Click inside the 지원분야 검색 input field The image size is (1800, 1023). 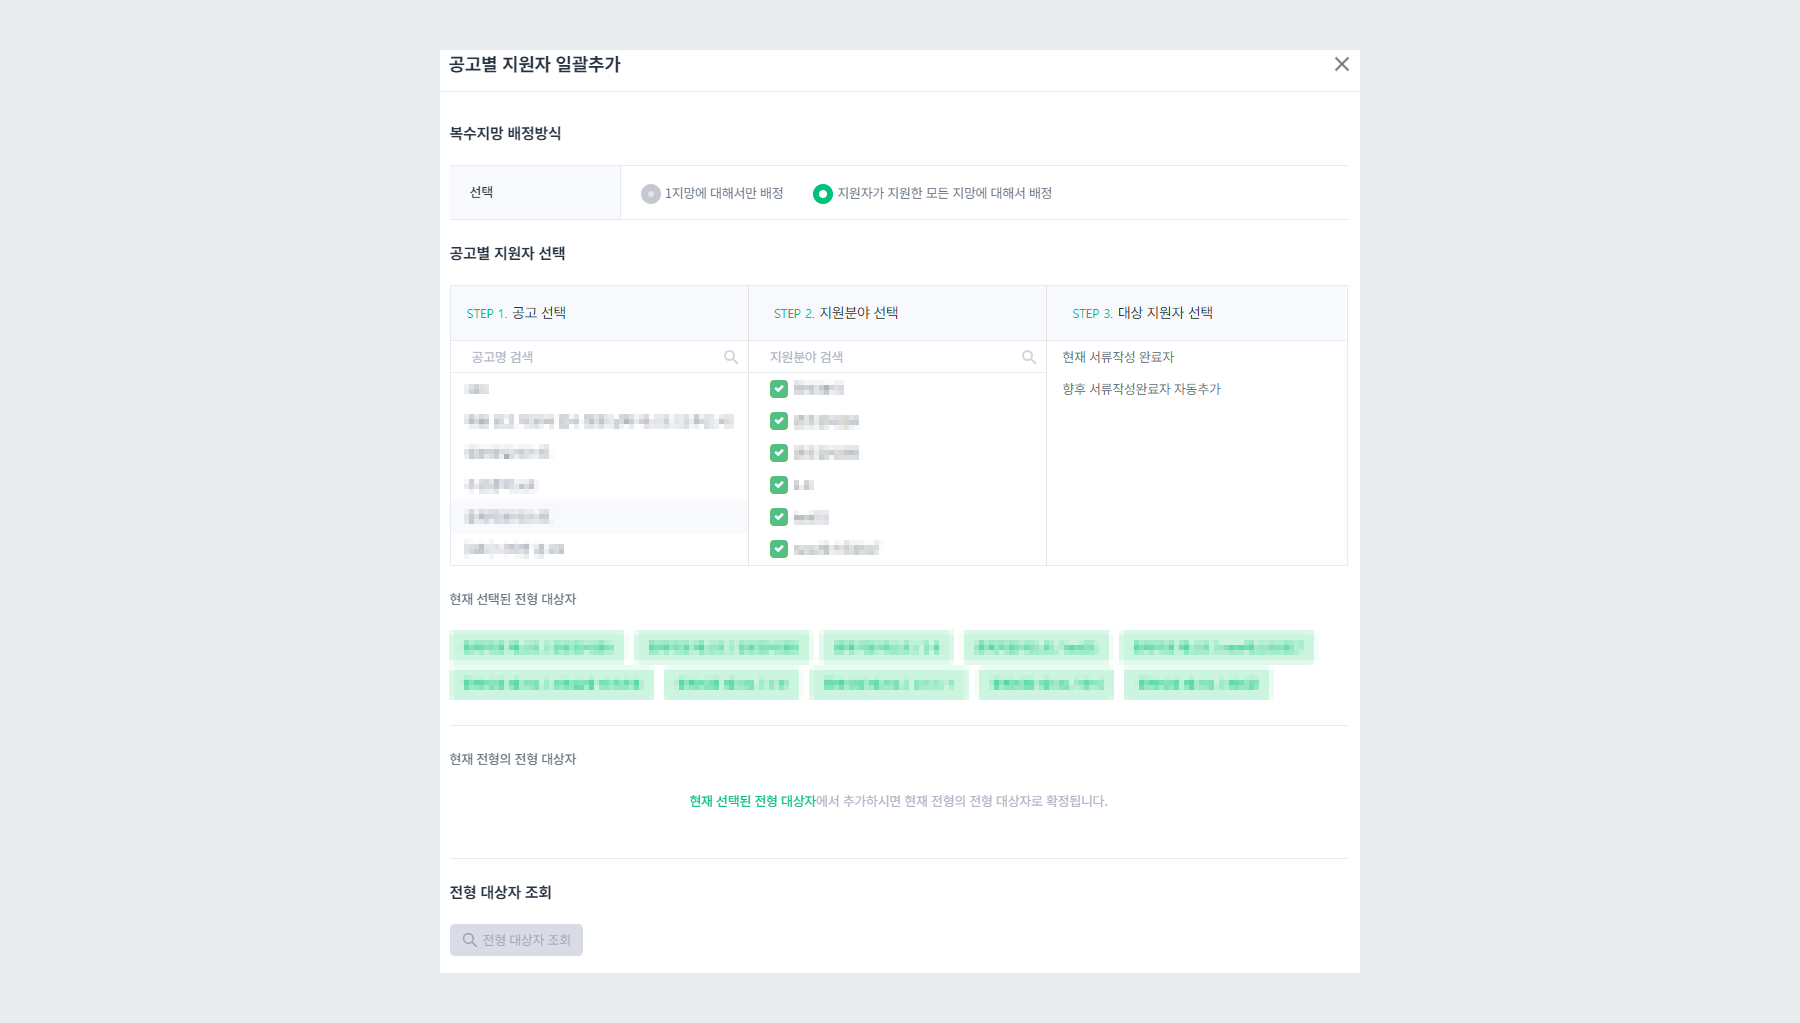point(880,356)
